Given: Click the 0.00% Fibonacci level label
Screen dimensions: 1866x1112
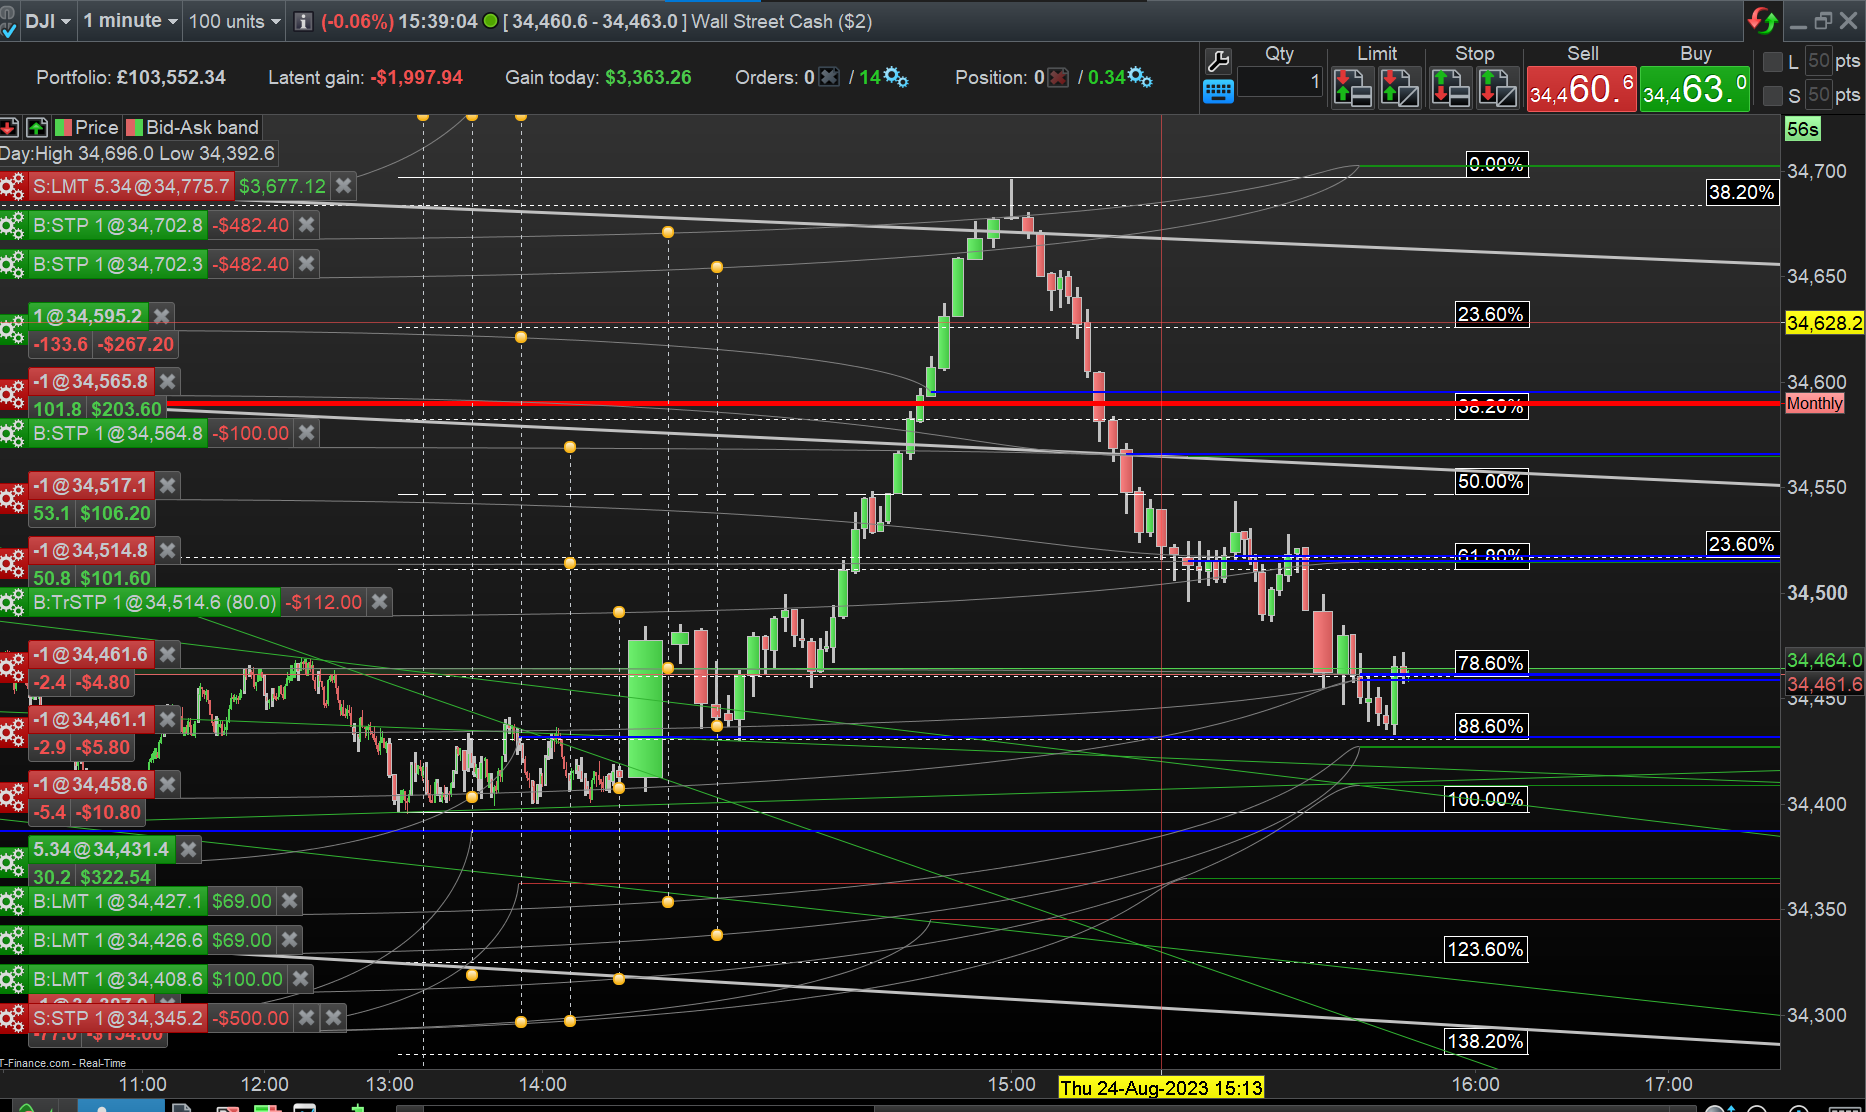Looking at the screenshot, I should pos(1497,164).
